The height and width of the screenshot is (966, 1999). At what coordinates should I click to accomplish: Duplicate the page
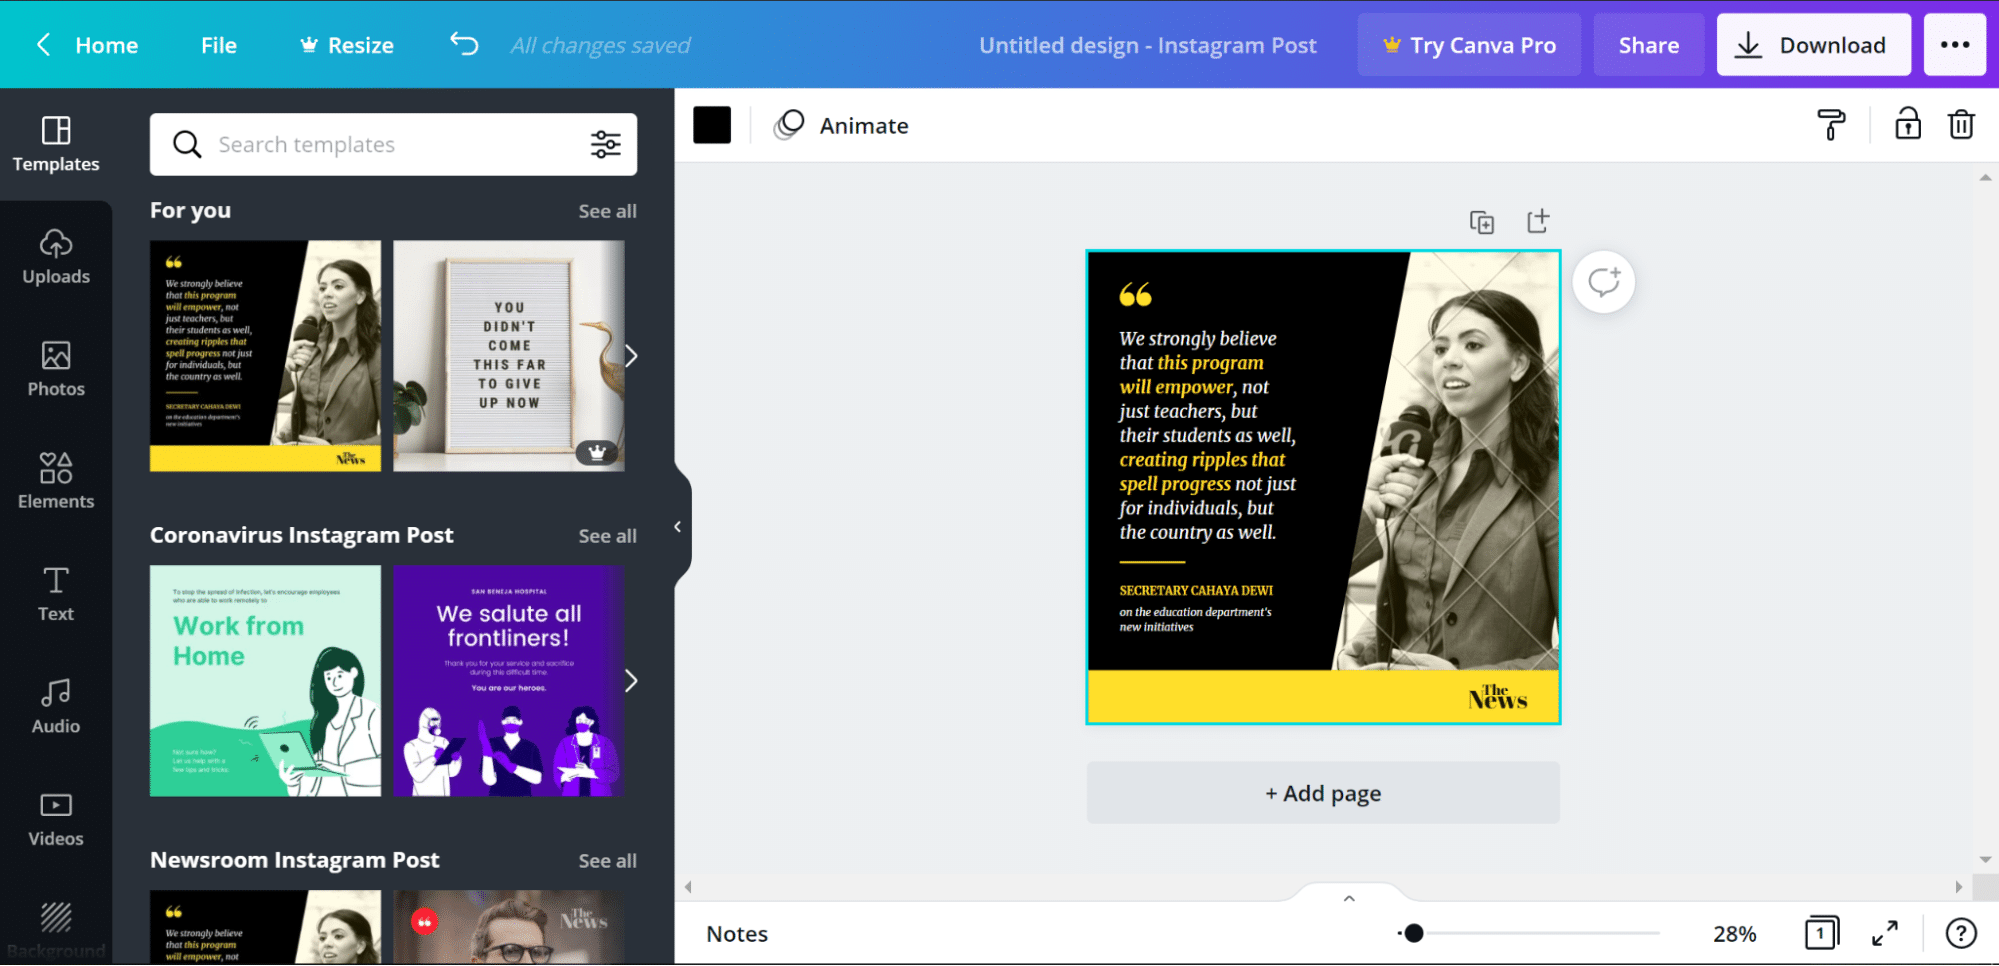[1482, 222]
